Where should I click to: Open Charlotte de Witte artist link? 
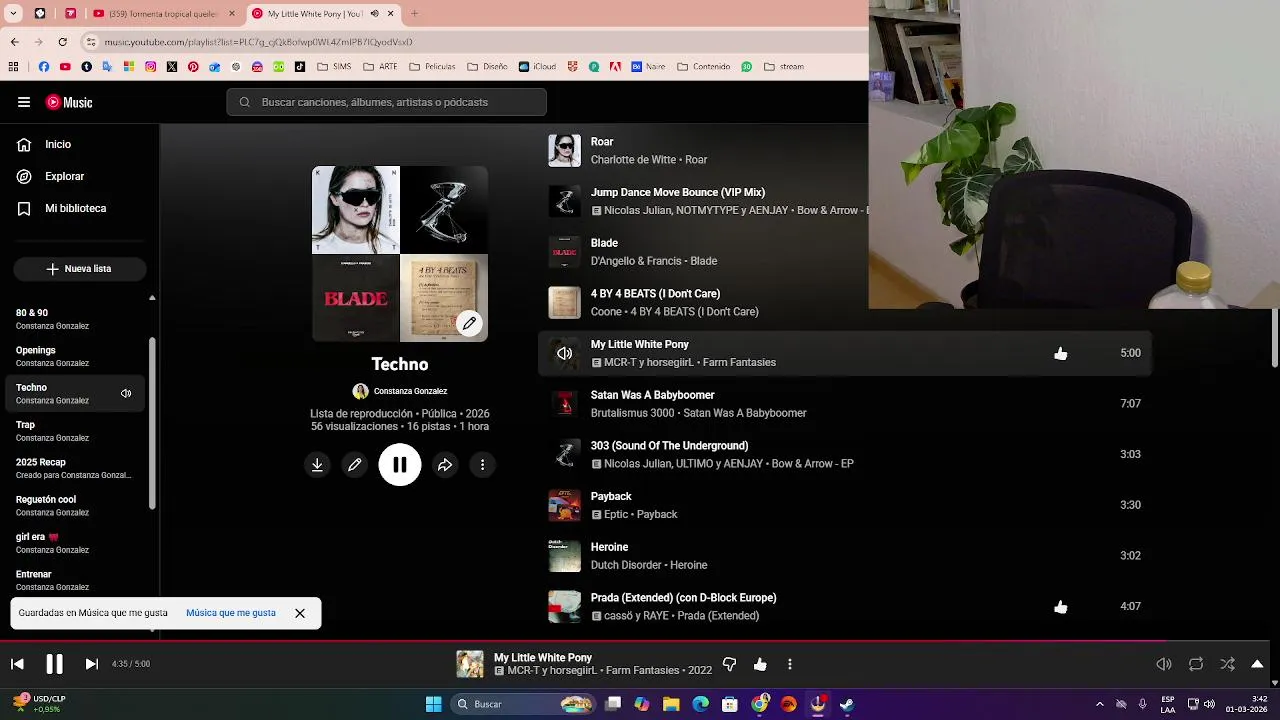point(633,160)
